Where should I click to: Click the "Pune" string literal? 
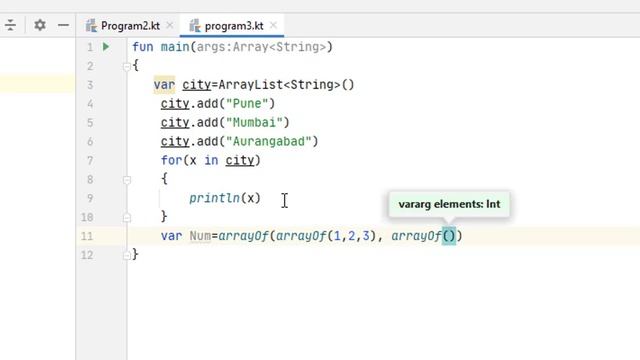tap(247, 104)
